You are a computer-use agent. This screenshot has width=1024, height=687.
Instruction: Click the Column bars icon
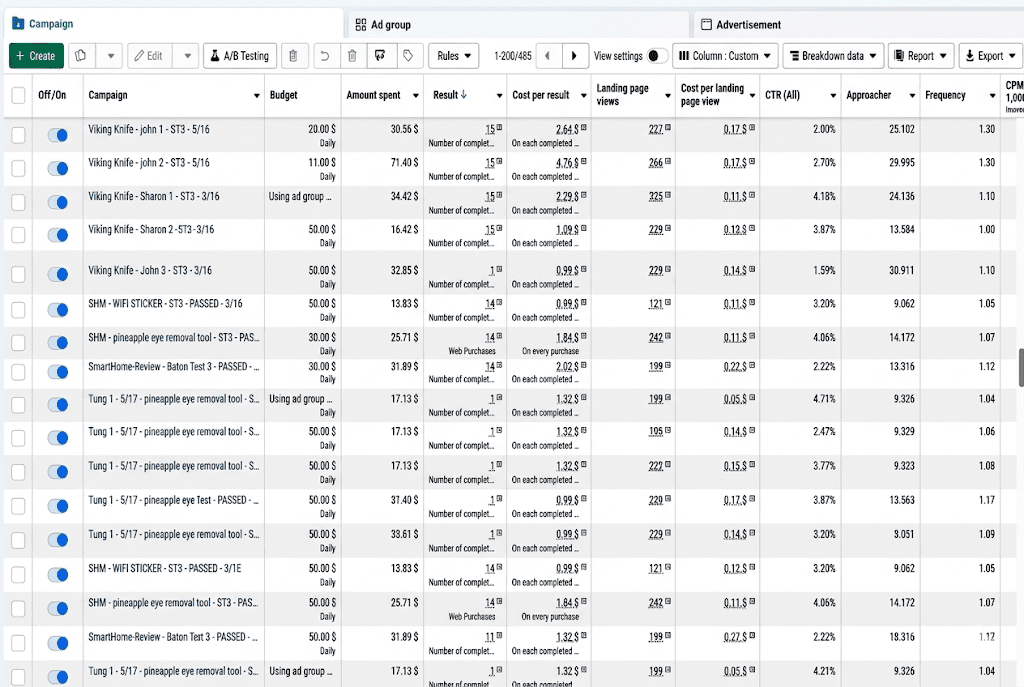click(x=684, y=56)
